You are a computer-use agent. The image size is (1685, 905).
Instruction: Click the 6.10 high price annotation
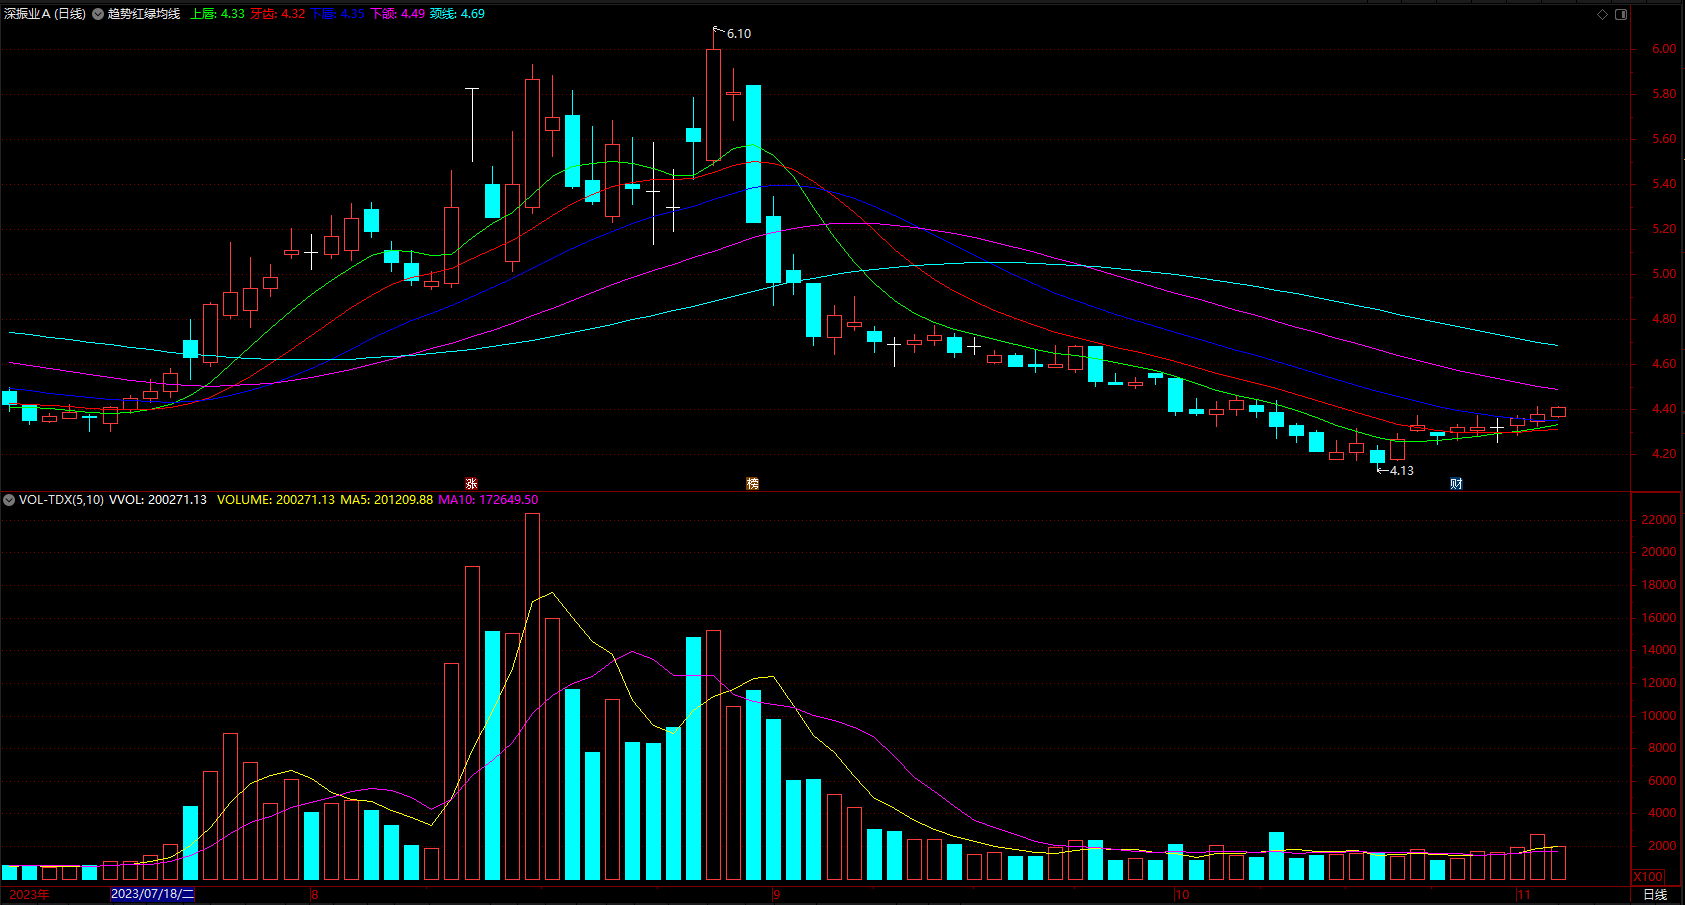pos(739,34)
